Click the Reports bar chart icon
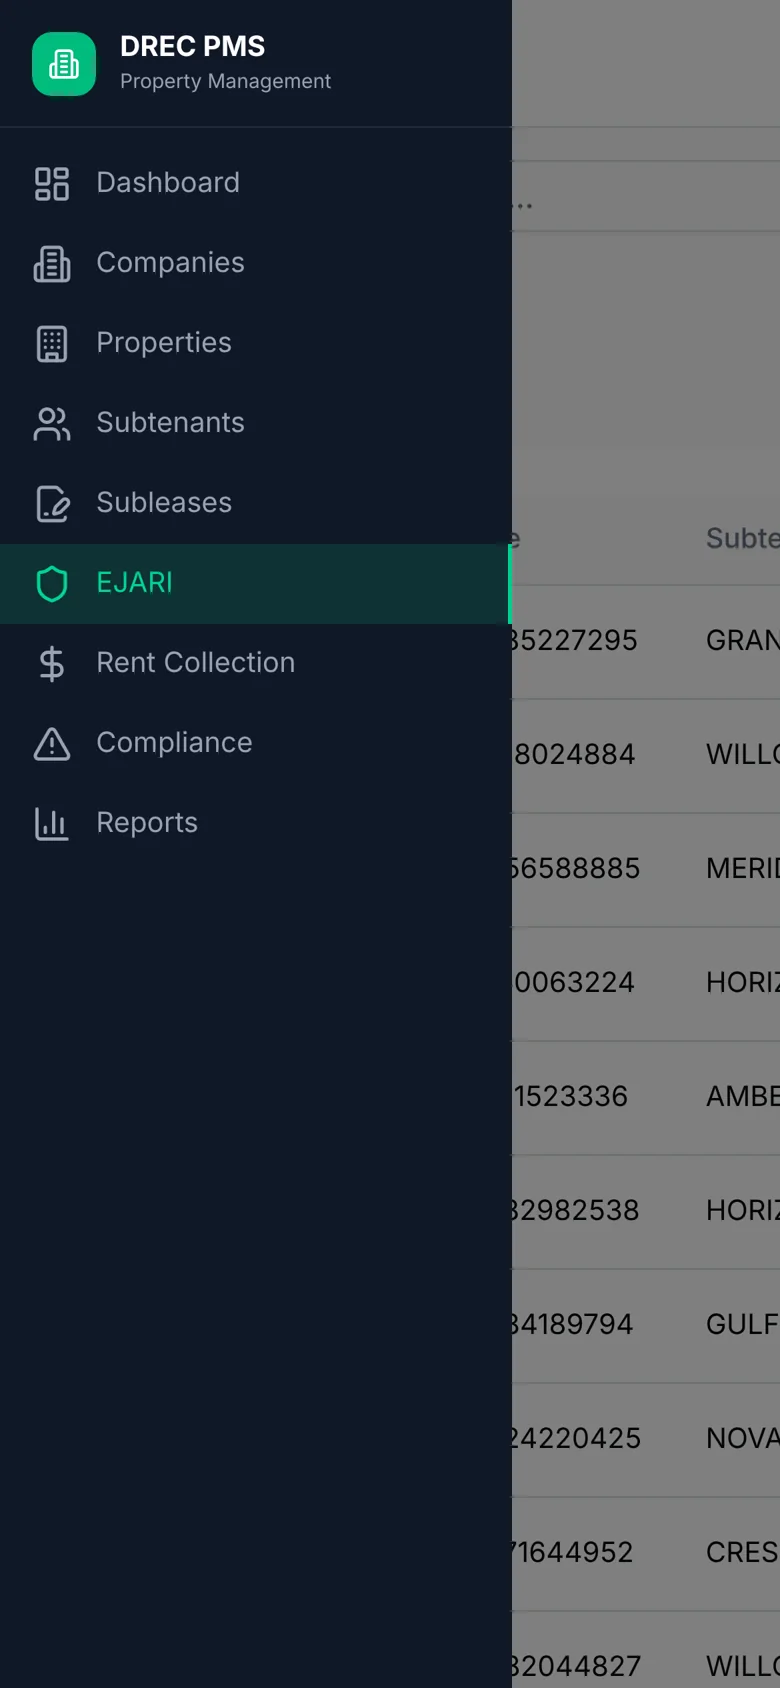The image size is (780, 1688). click(x=52, y=824)
